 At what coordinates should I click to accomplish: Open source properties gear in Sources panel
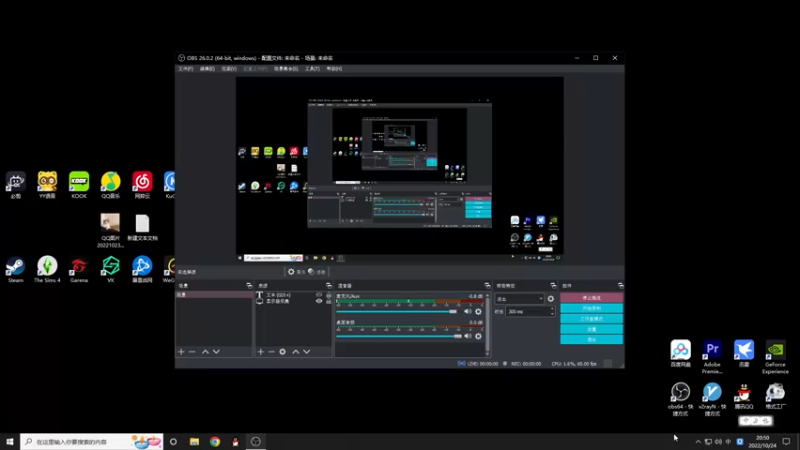(283, 352)
